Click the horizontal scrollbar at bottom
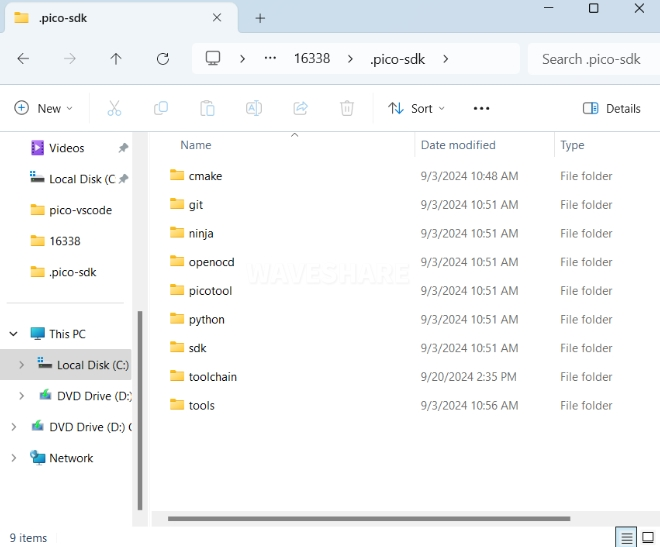This screenshot has width=660, height=547. point(368,519)
